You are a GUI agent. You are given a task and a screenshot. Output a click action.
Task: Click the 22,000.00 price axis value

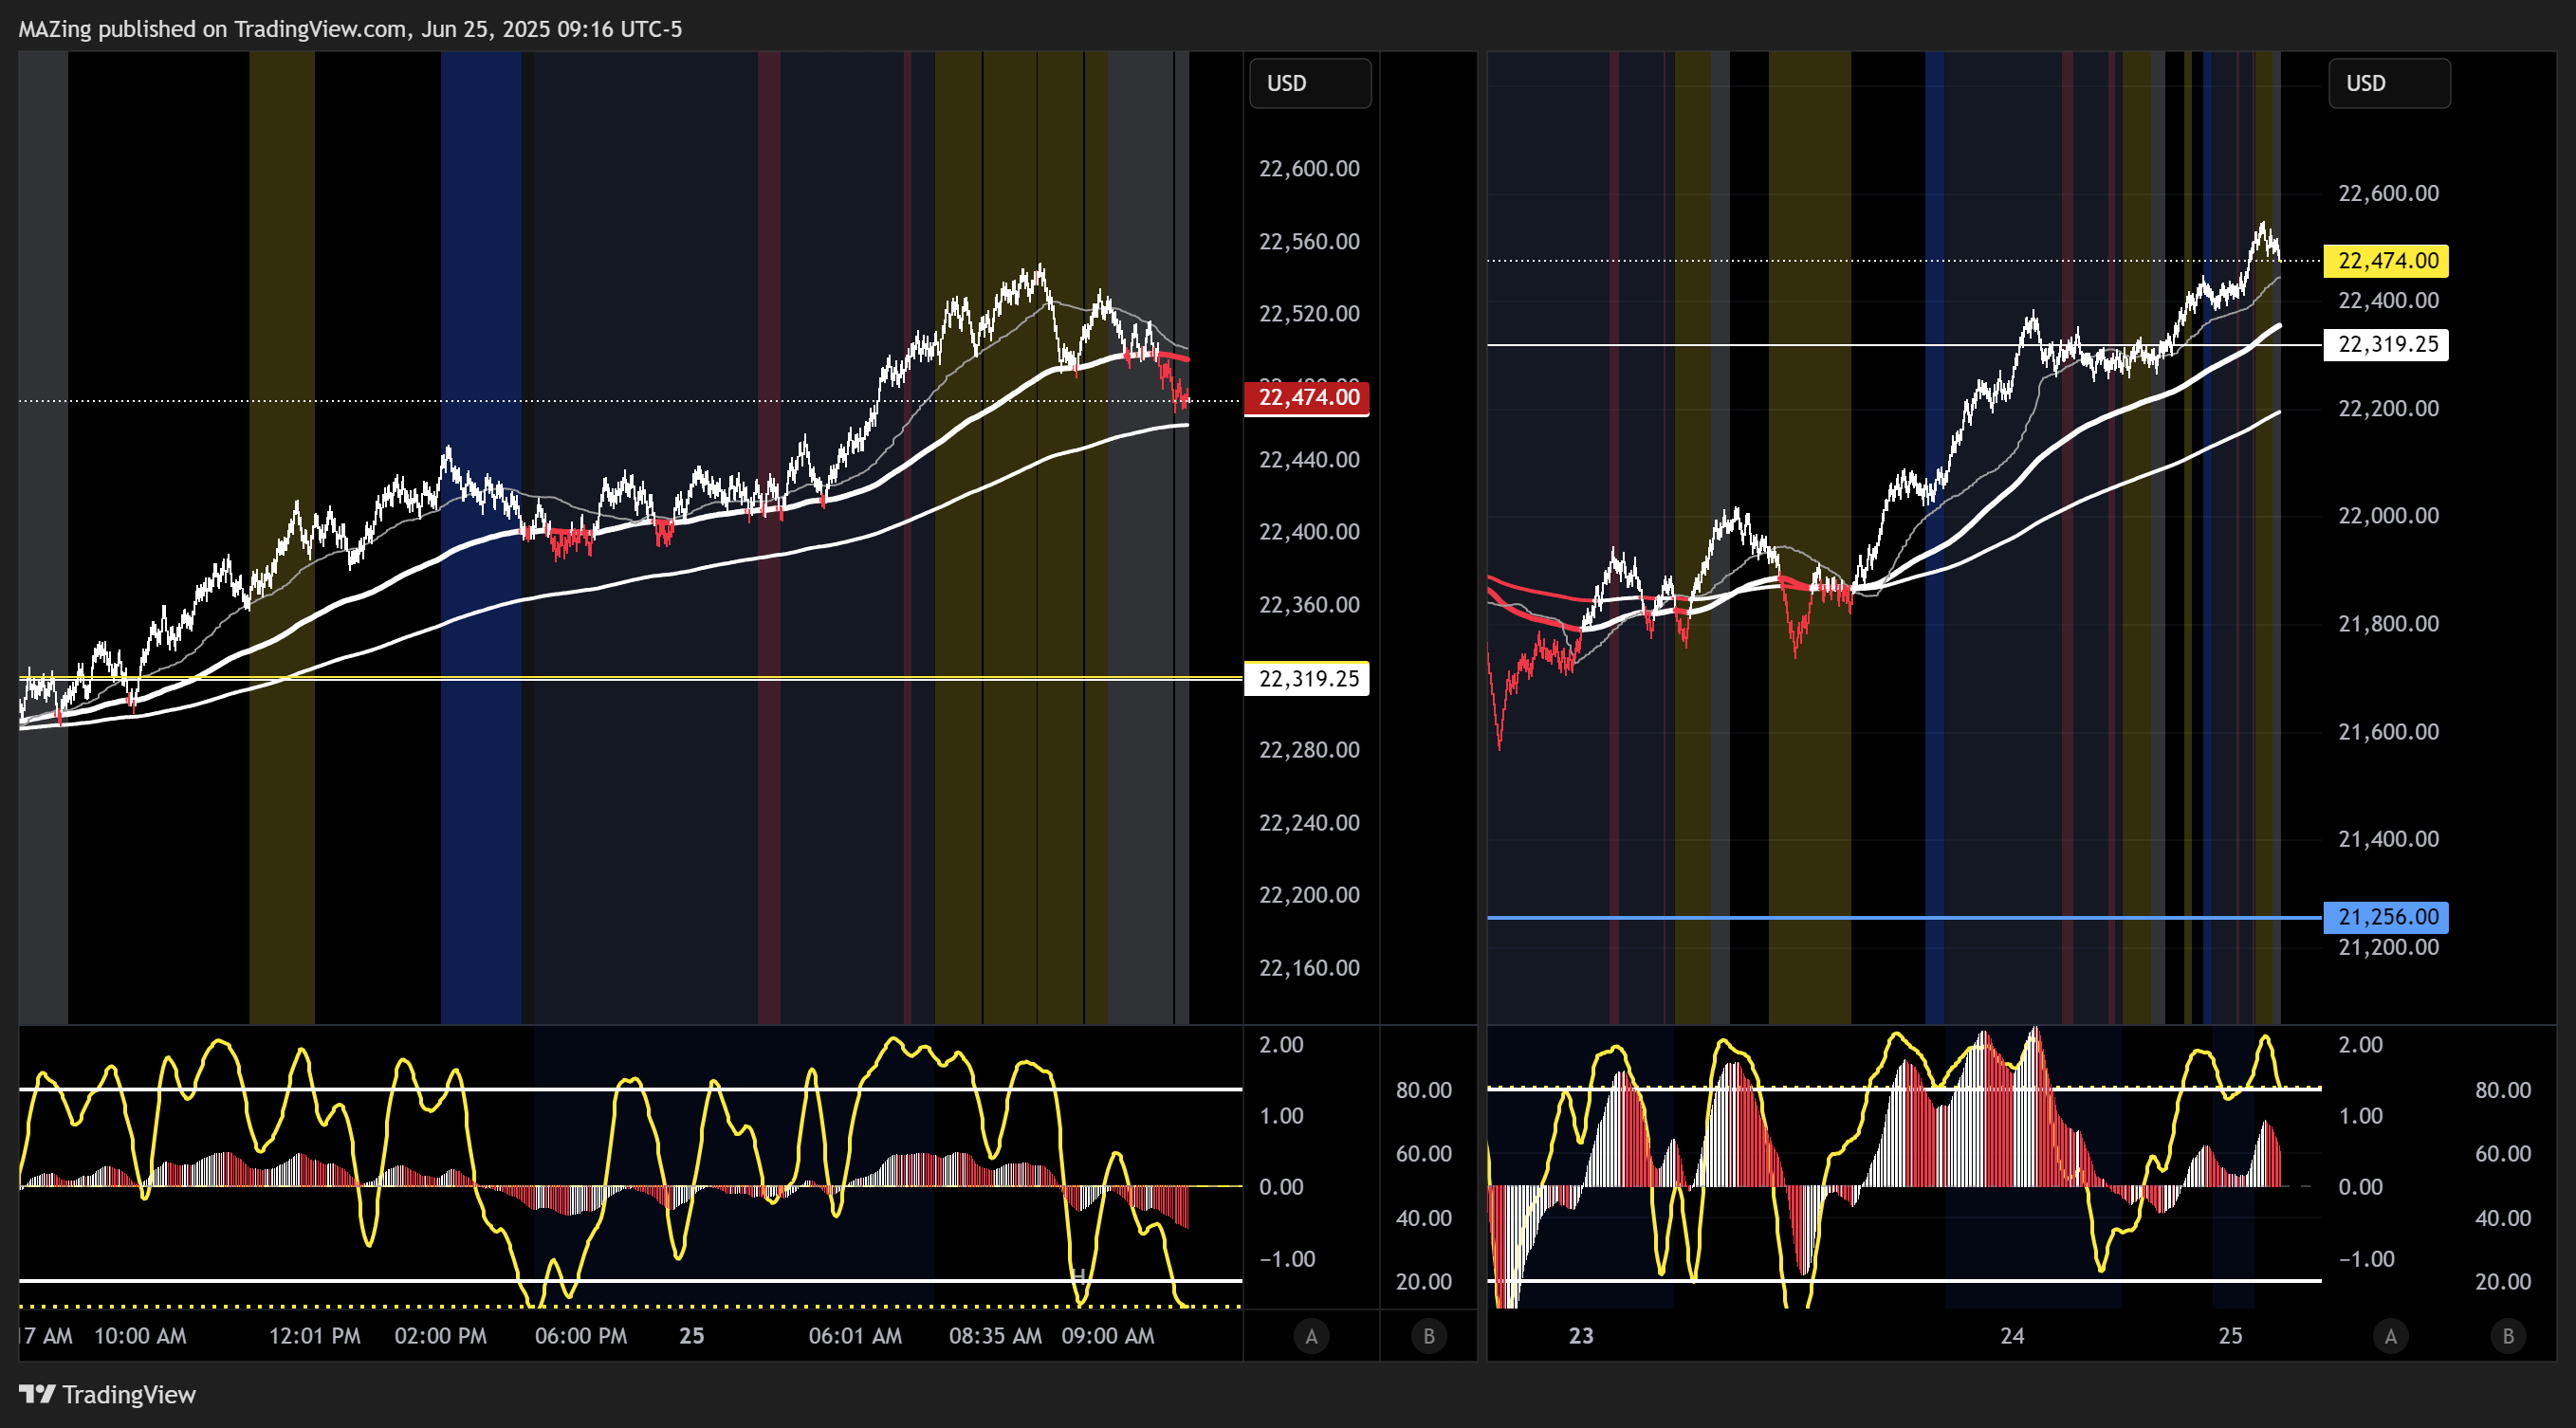coord(2388,516)
